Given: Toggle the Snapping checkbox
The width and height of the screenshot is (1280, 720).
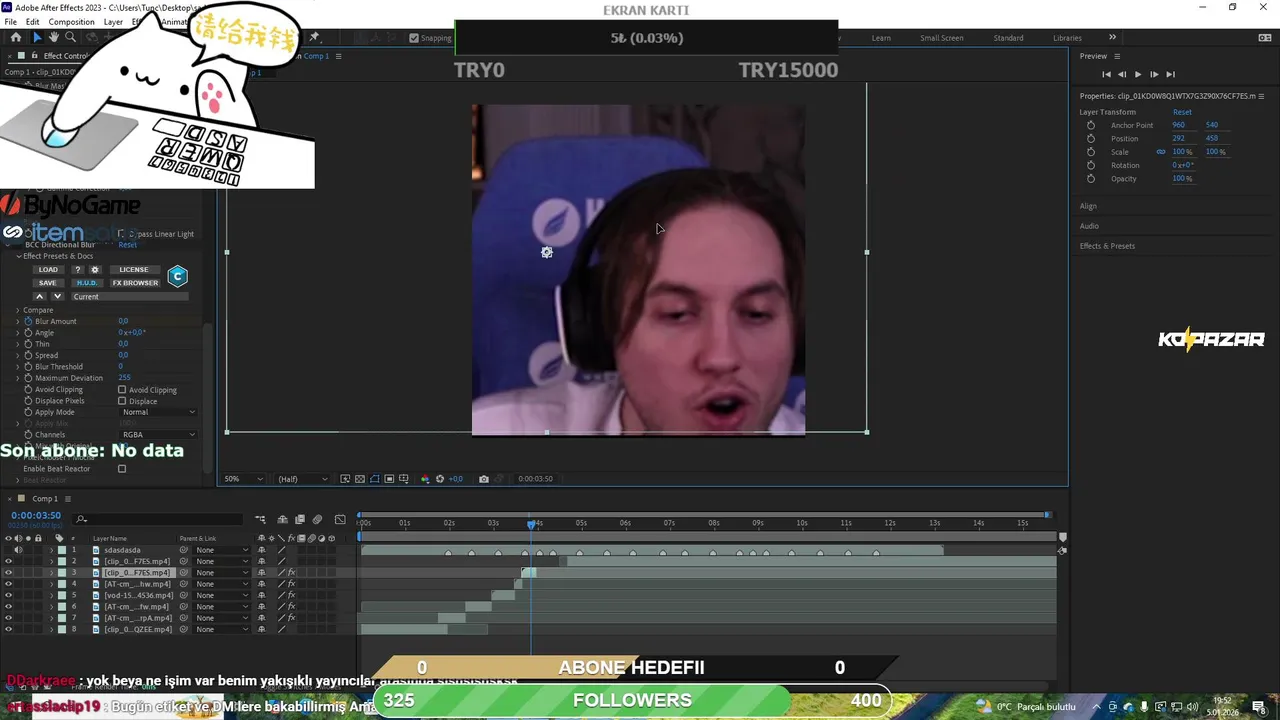Looking at the screenshot, I should click(x=414, y=38).
